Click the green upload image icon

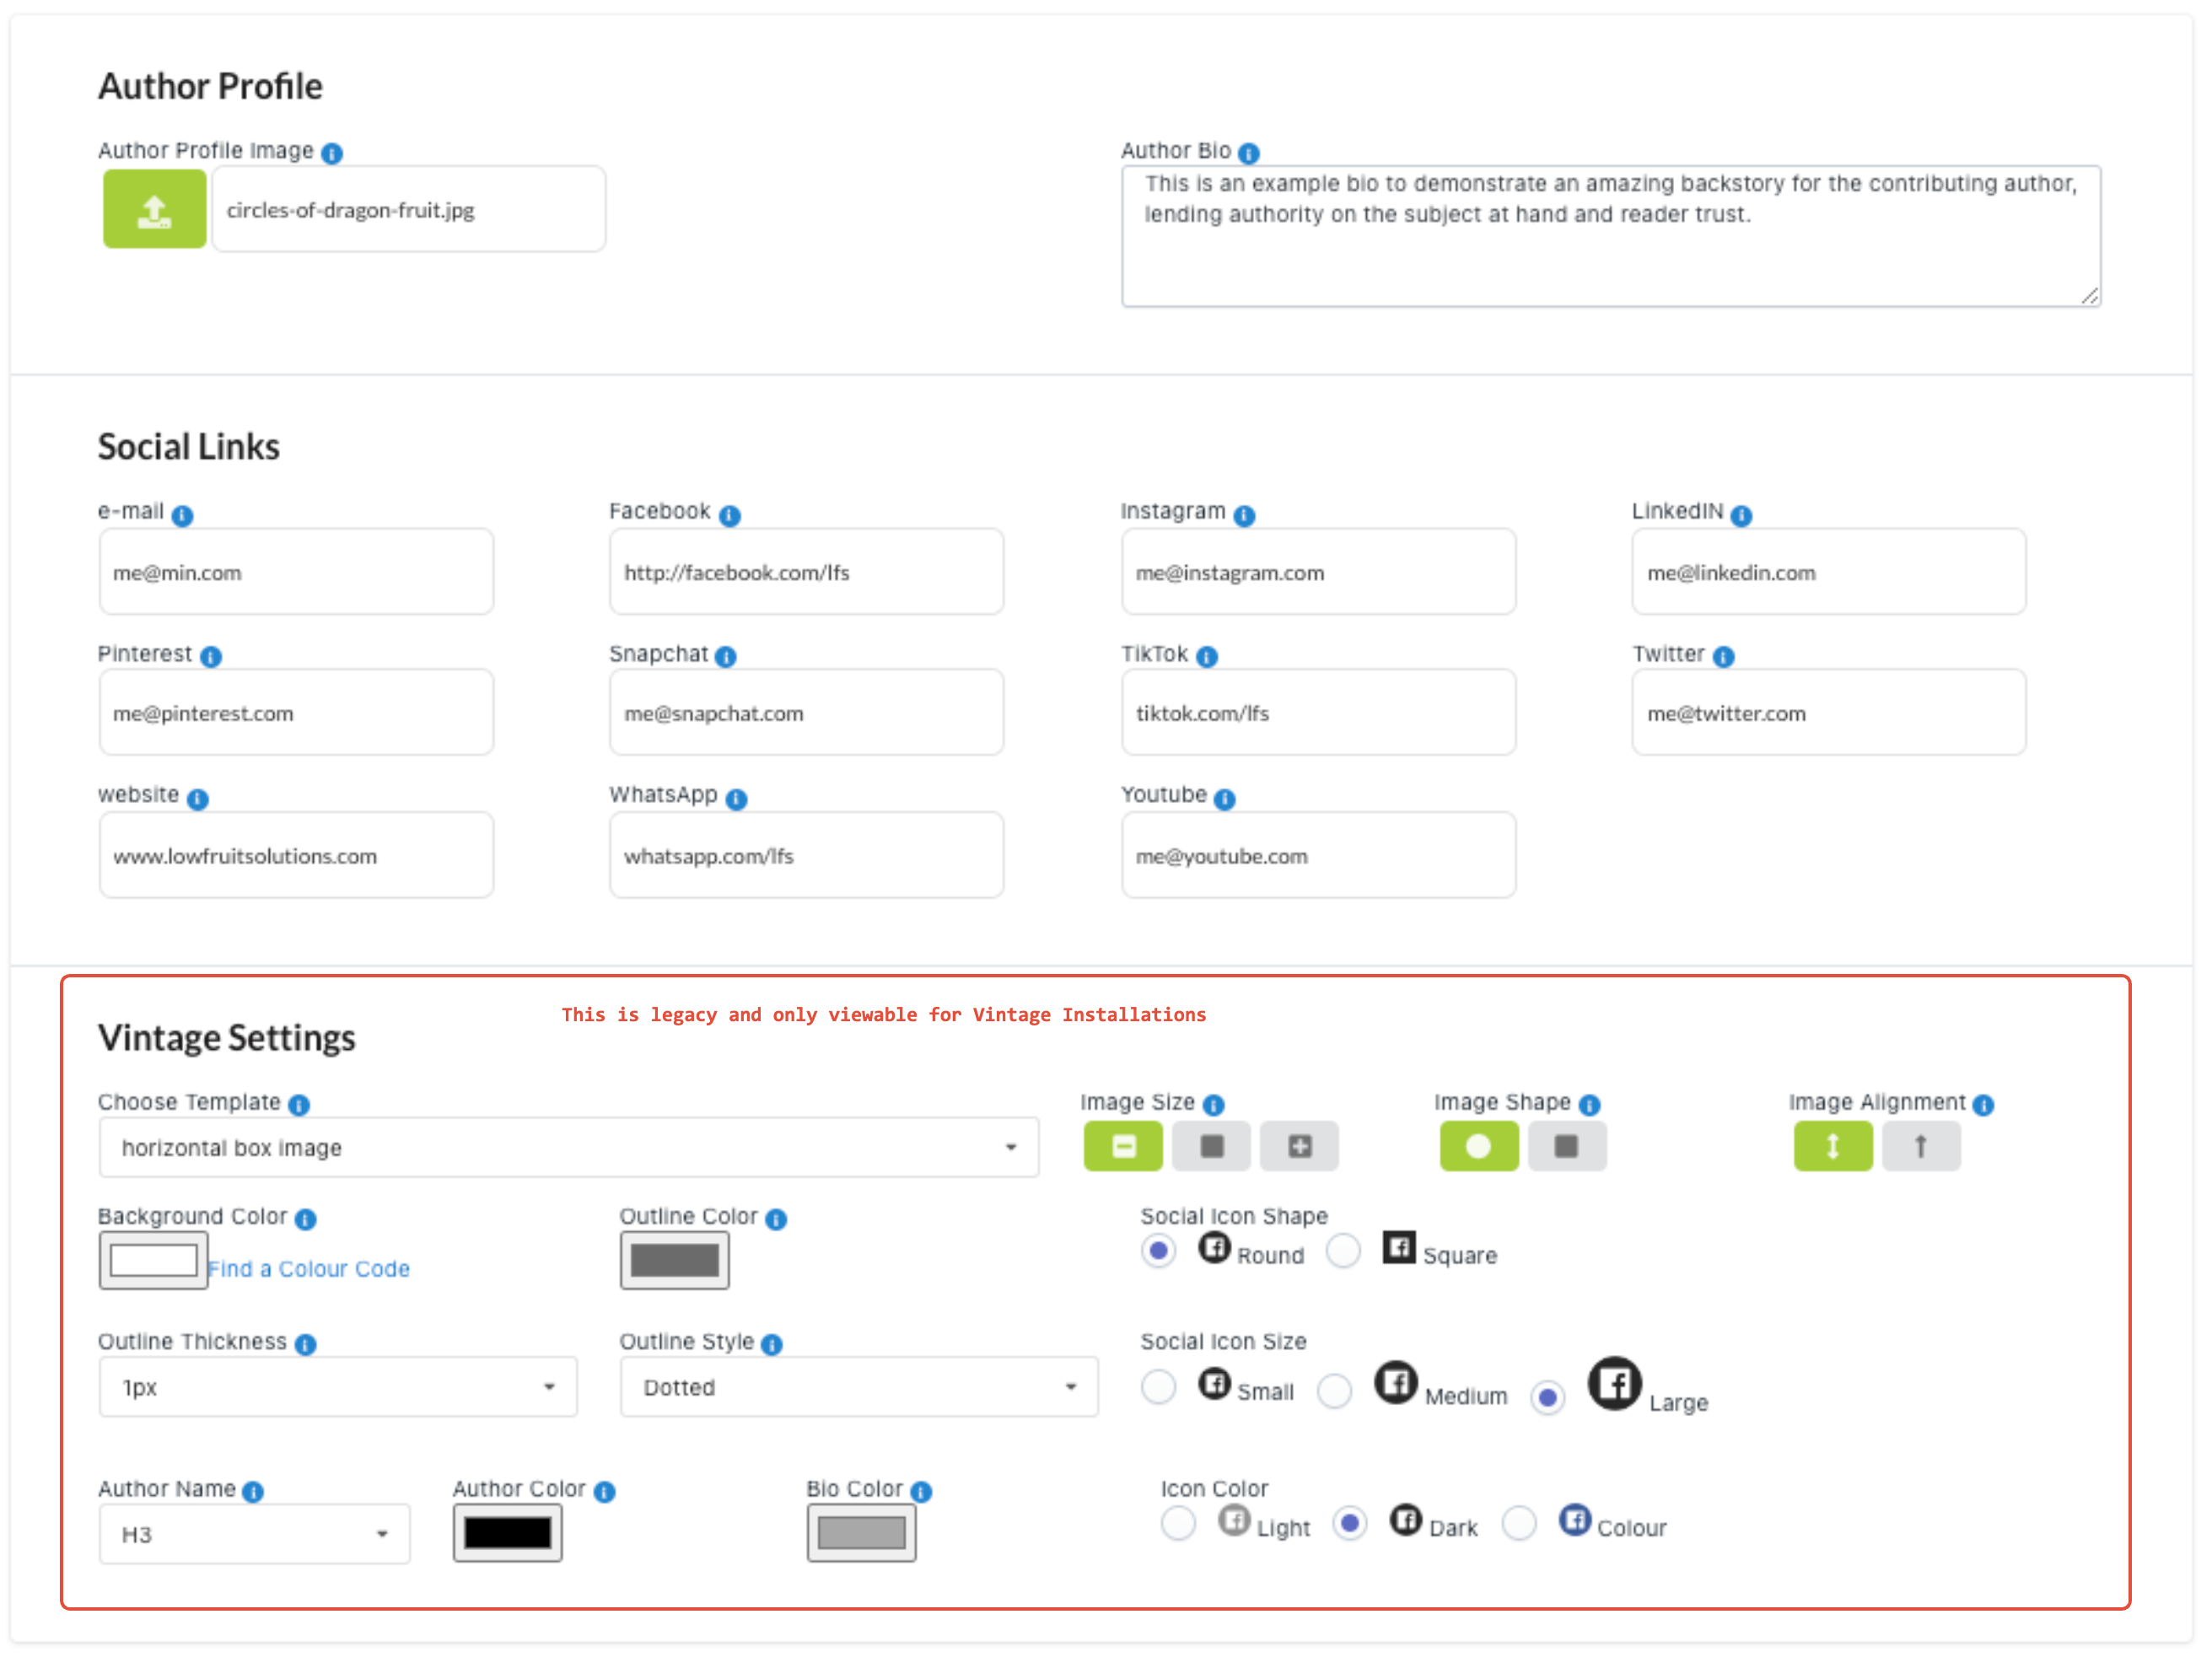tap(154, 209)
